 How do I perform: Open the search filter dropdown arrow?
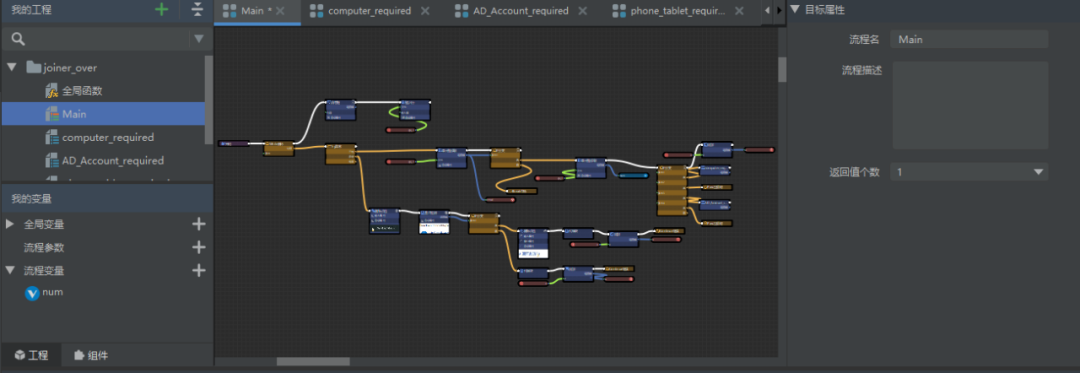click(x=198, y=39)
